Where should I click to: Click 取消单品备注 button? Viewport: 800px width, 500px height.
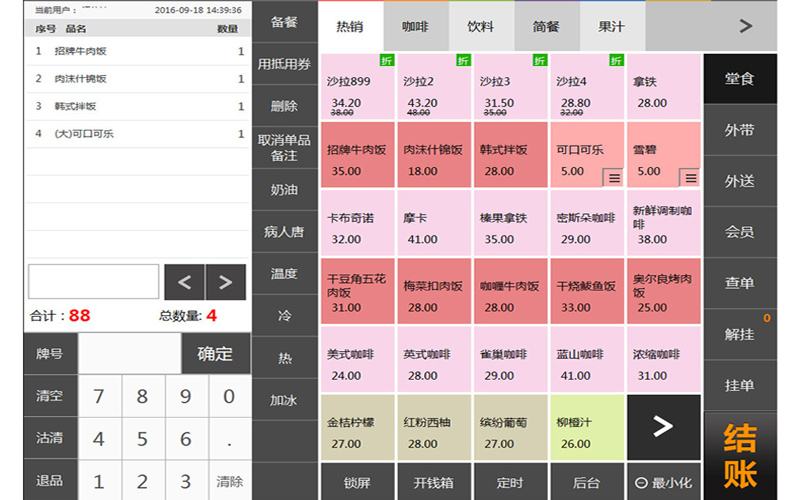284,147
